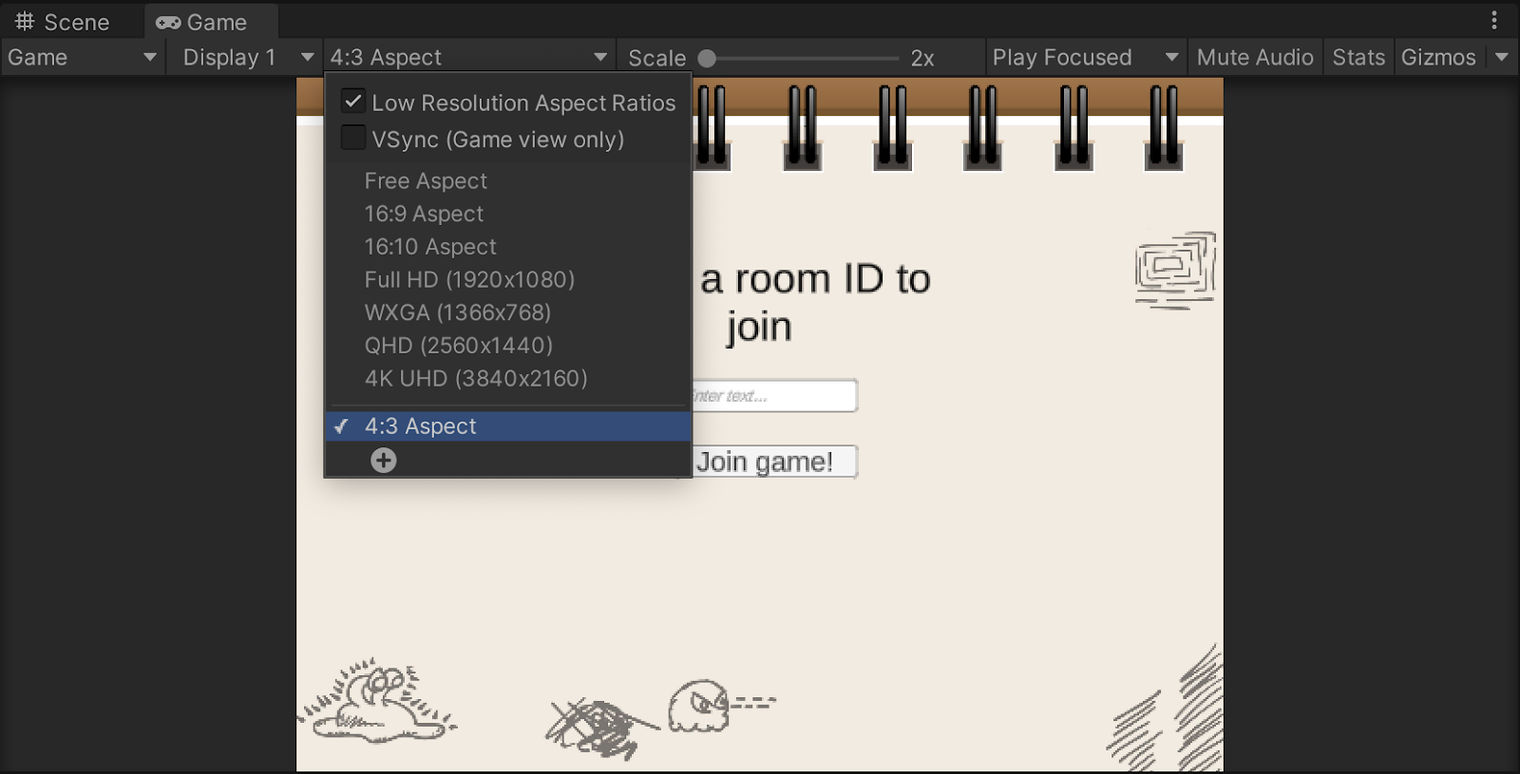Click the plus icon to add custom resolution
The width and height of the screenshot is (1520, 774).
click(x=383, y=459)
